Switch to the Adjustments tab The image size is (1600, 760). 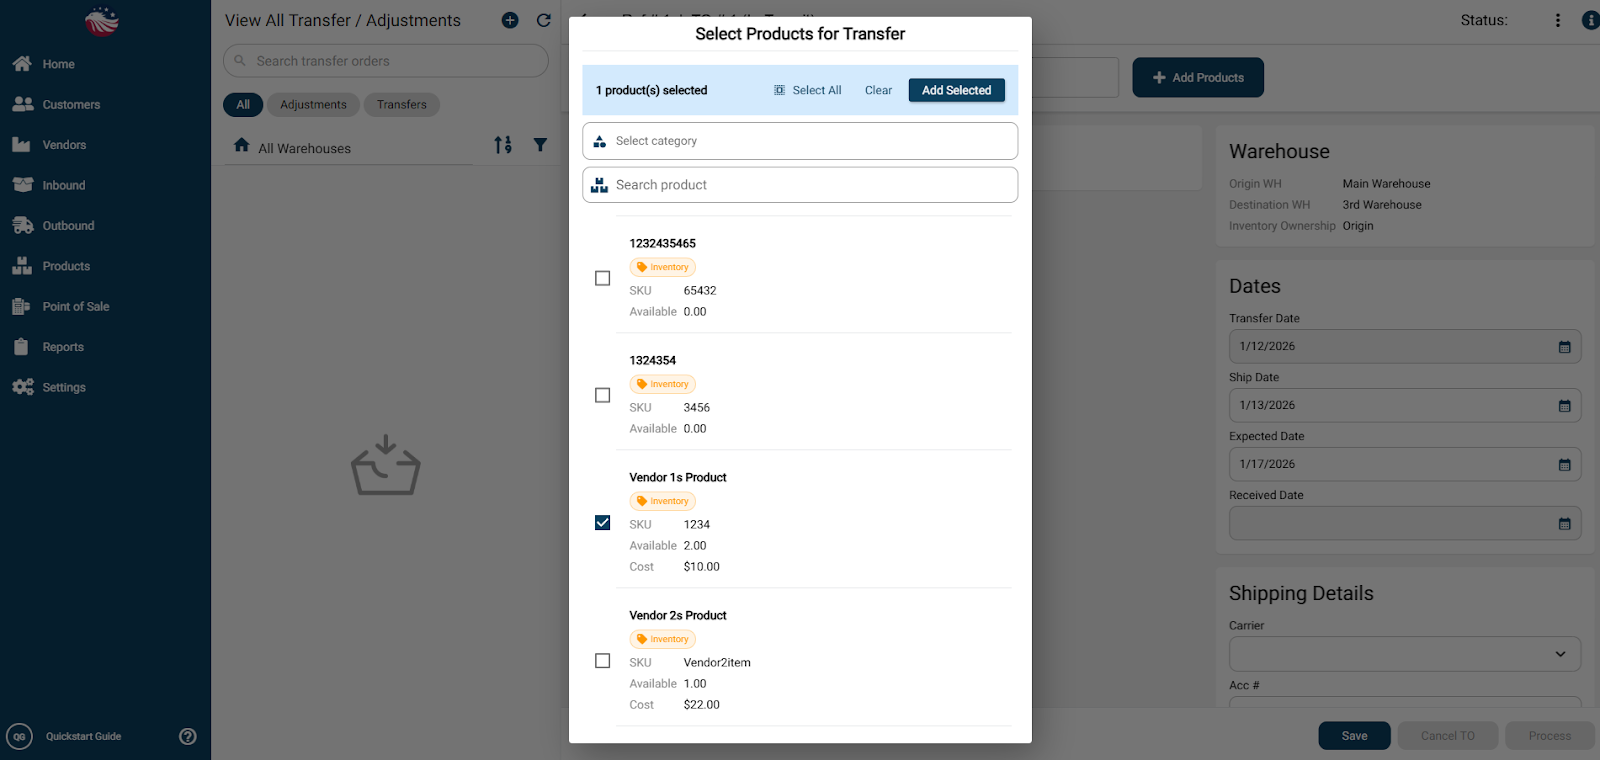tap(313, 105)
